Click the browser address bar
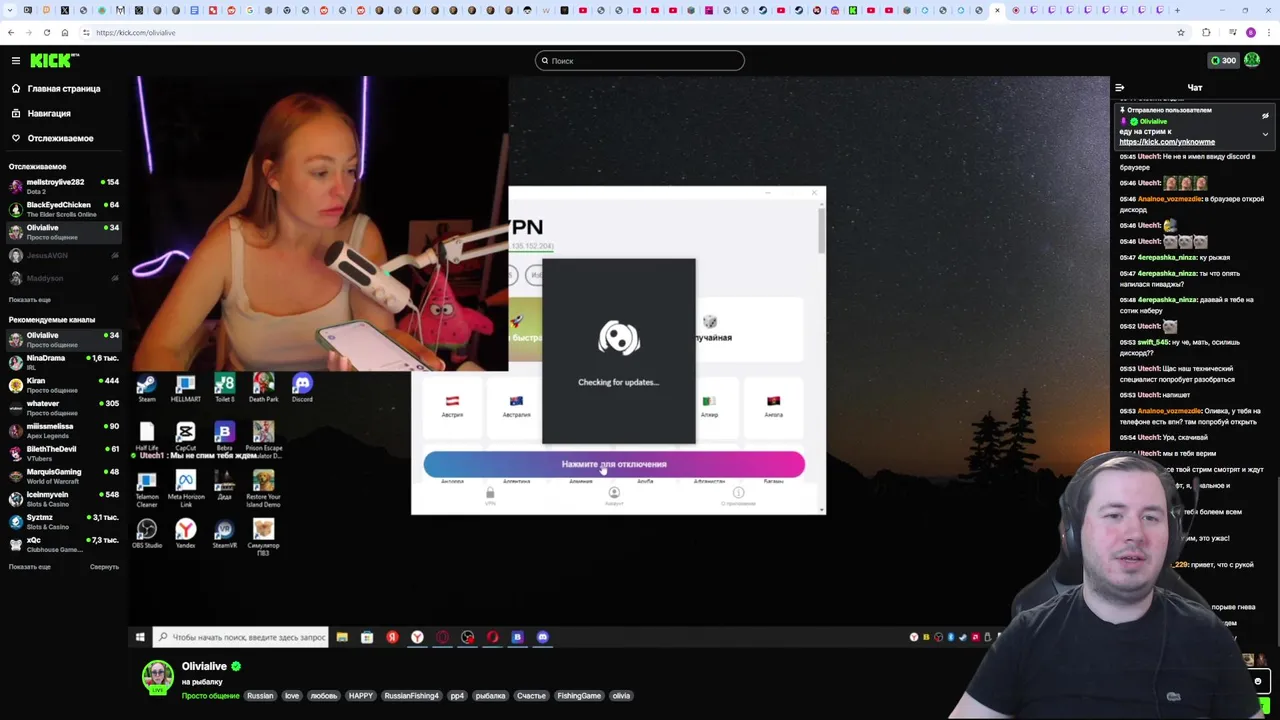 (x=630, y=32)
